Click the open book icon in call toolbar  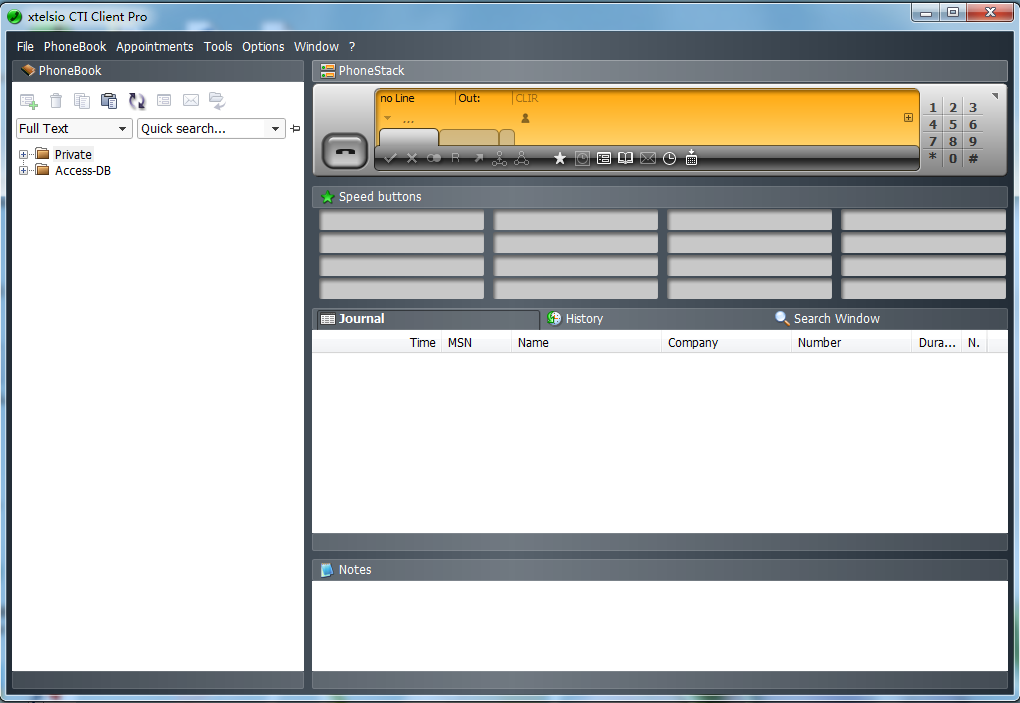tap(625, 158)
